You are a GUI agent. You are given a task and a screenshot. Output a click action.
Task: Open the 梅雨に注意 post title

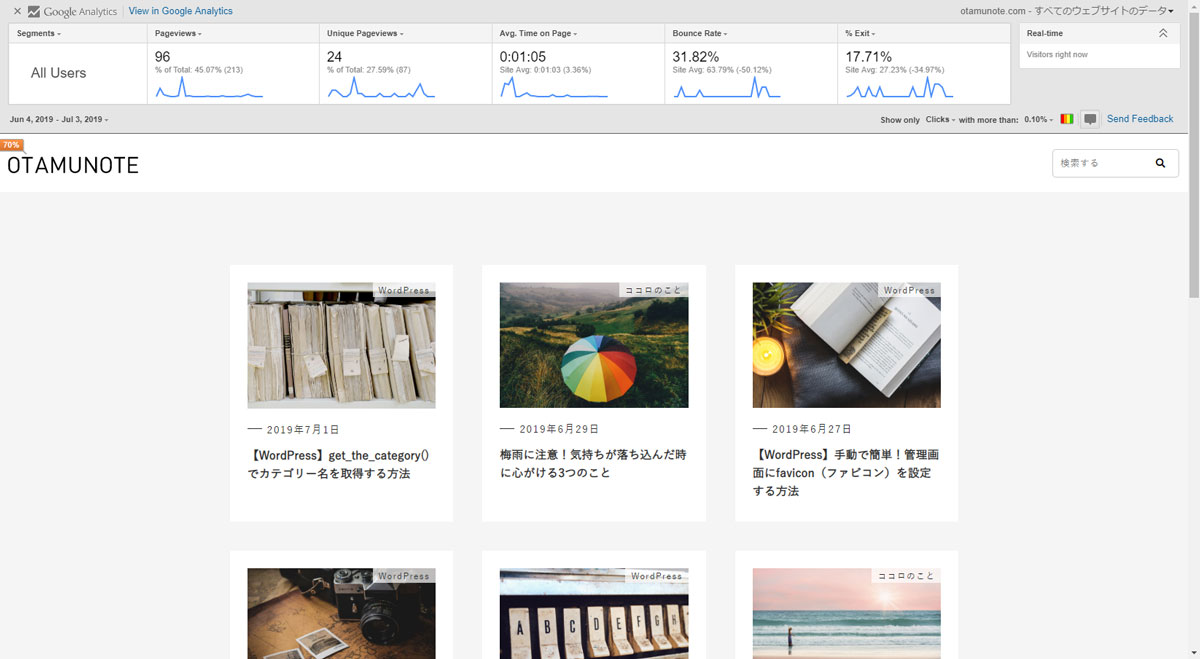(x=593, y=464)
